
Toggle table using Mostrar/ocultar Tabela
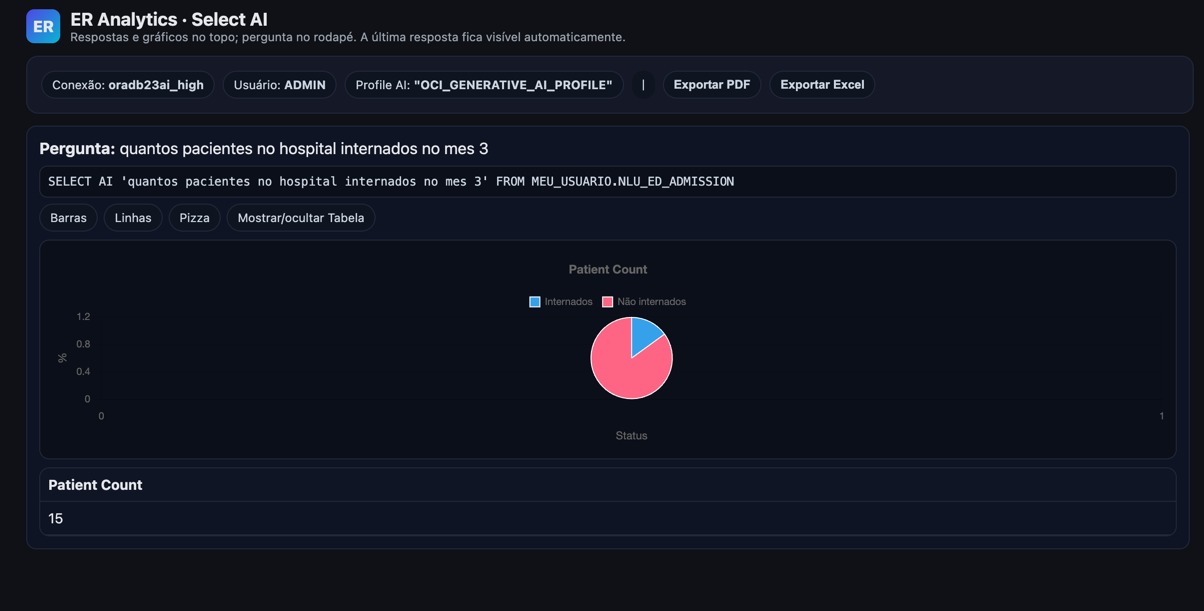click(300, 218)
